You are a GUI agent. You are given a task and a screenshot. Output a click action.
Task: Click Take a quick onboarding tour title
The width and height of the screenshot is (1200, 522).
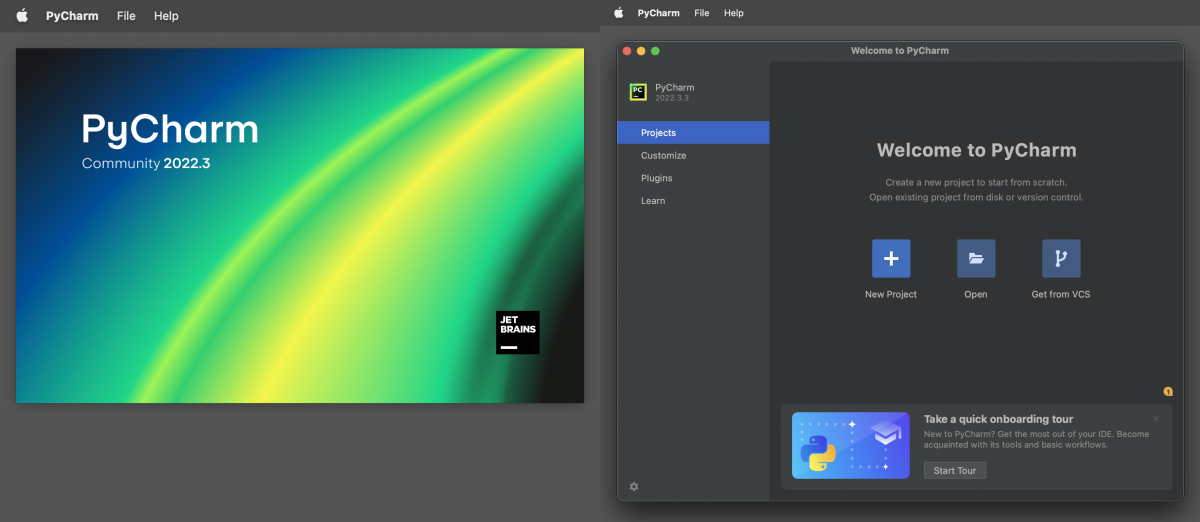(998, 419)
